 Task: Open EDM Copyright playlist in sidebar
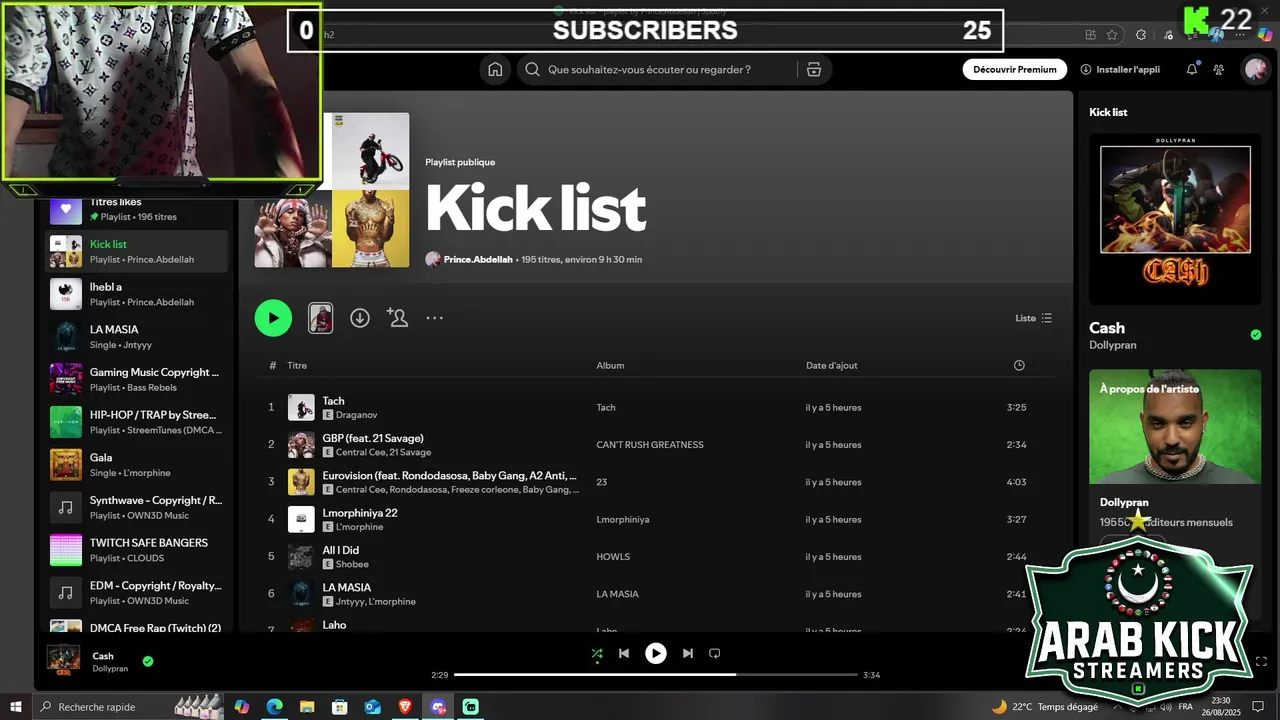click(136, 593)
